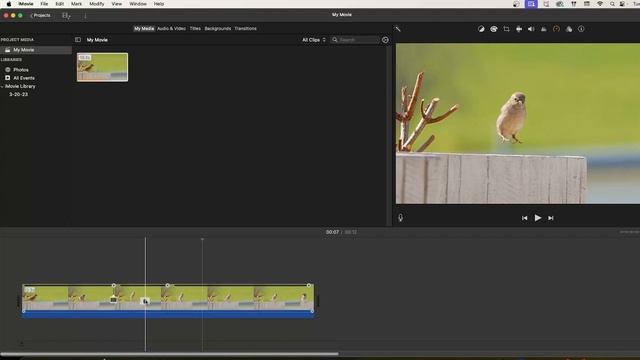Click the voiceover microphone icon
This screenshot has width=640, height=360.
pyautogui.click(x=400, y=218)
